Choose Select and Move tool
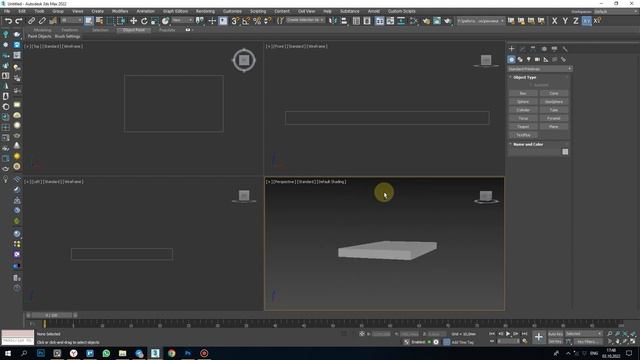This screenshot has height=360, width=640. tap(133, 21)
